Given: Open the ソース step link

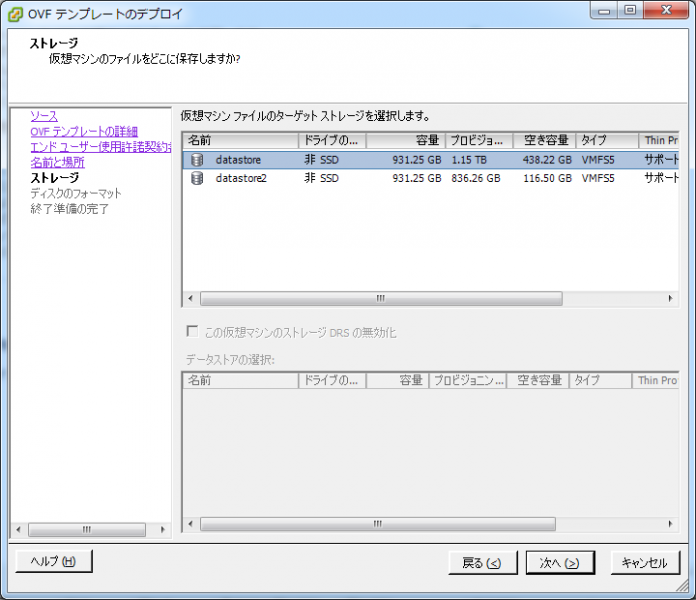Looking at the screenshot, I should [44, 116].
